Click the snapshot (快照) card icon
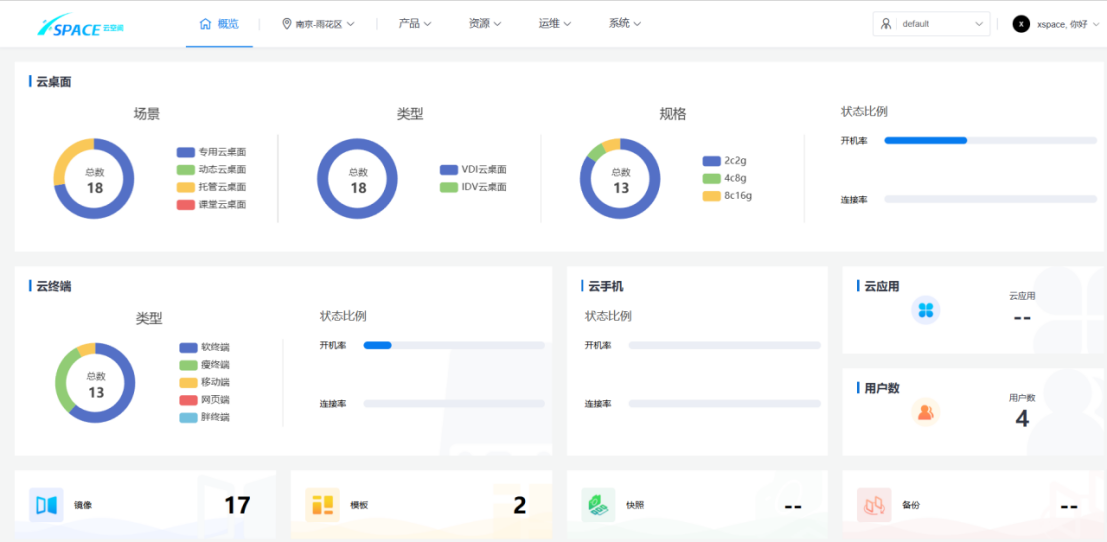 597,505
